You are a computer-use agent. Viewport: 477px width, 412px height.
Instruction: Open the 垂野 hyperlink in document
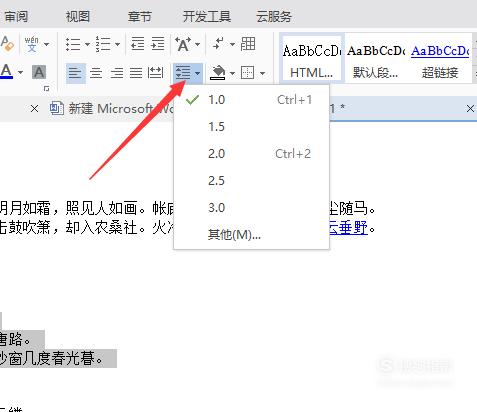[x=354, y=228]
